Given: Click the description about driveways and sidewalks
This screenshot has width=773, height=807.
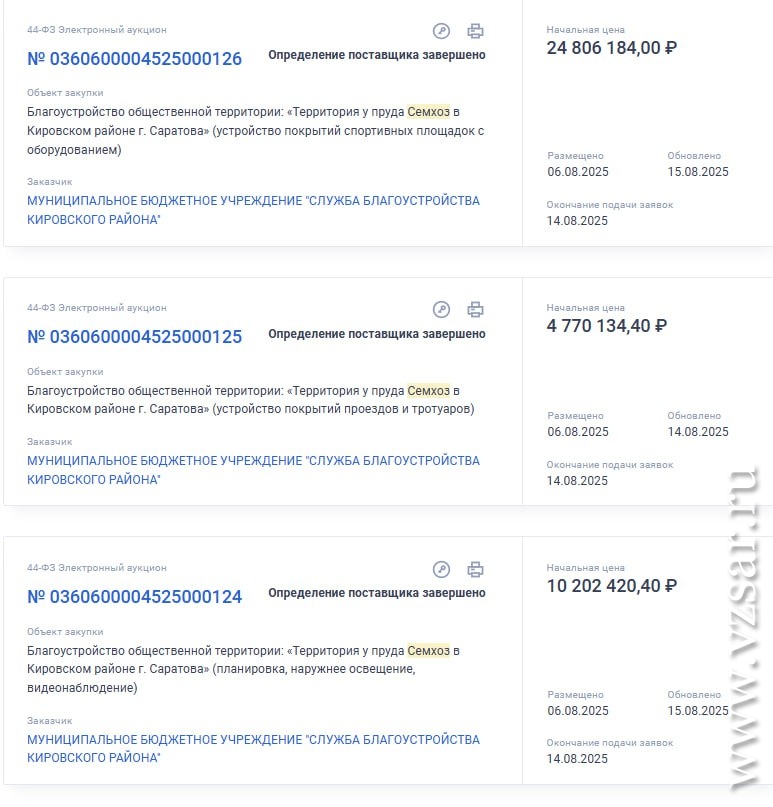Looking at the screenshot, I should tap(251, 400).
